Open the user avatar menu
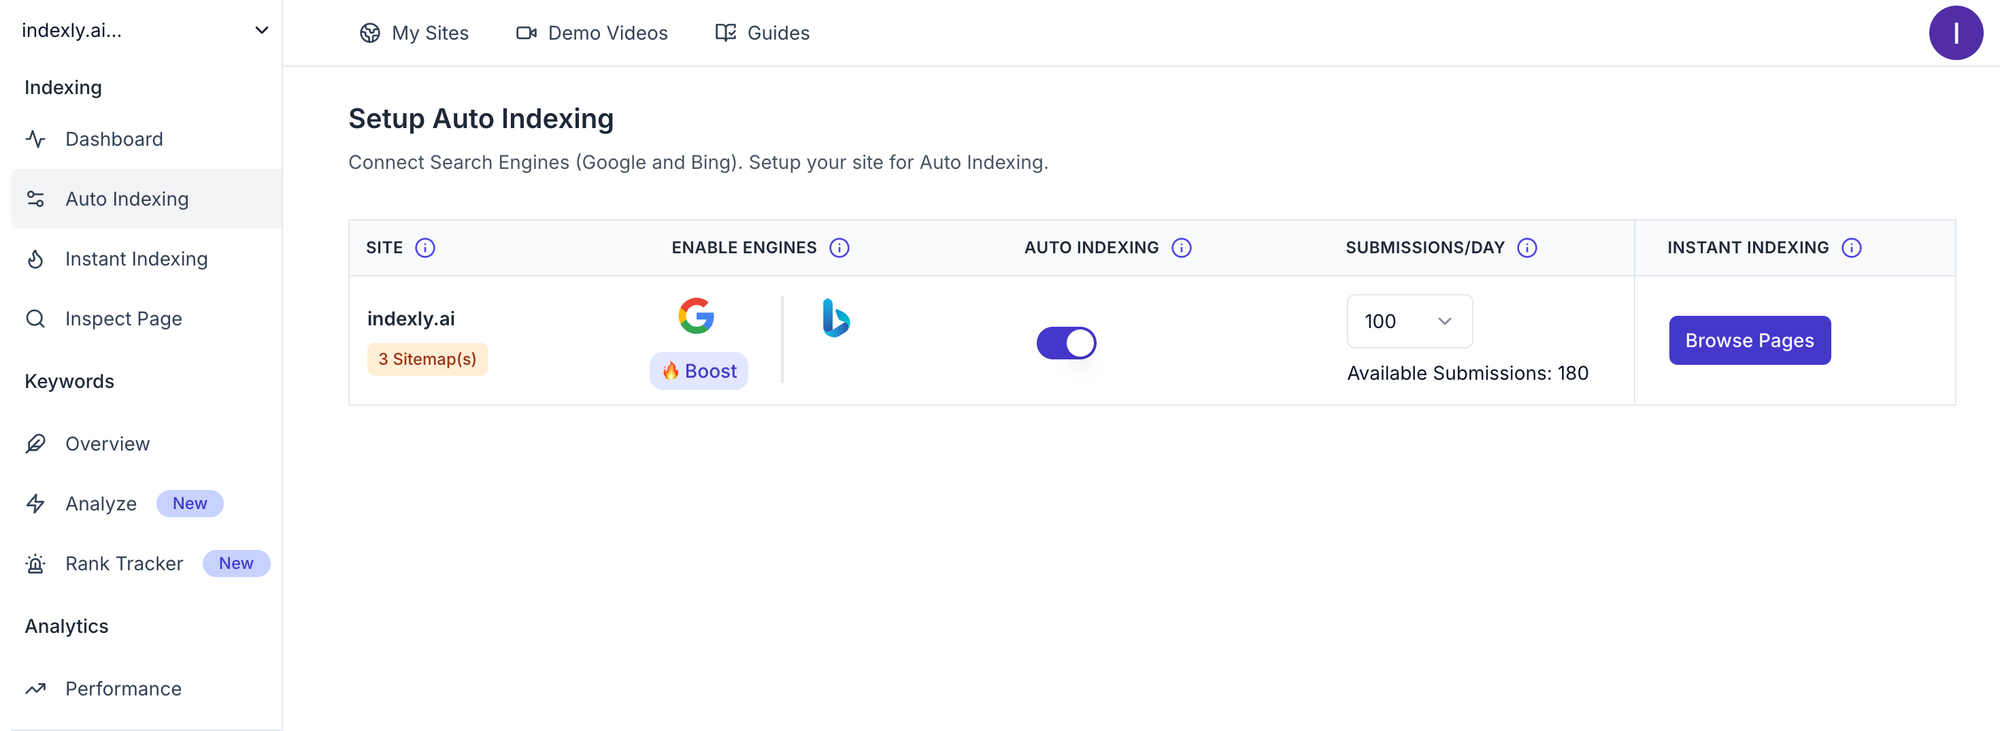2000x731 pixels. (1956, 33)
